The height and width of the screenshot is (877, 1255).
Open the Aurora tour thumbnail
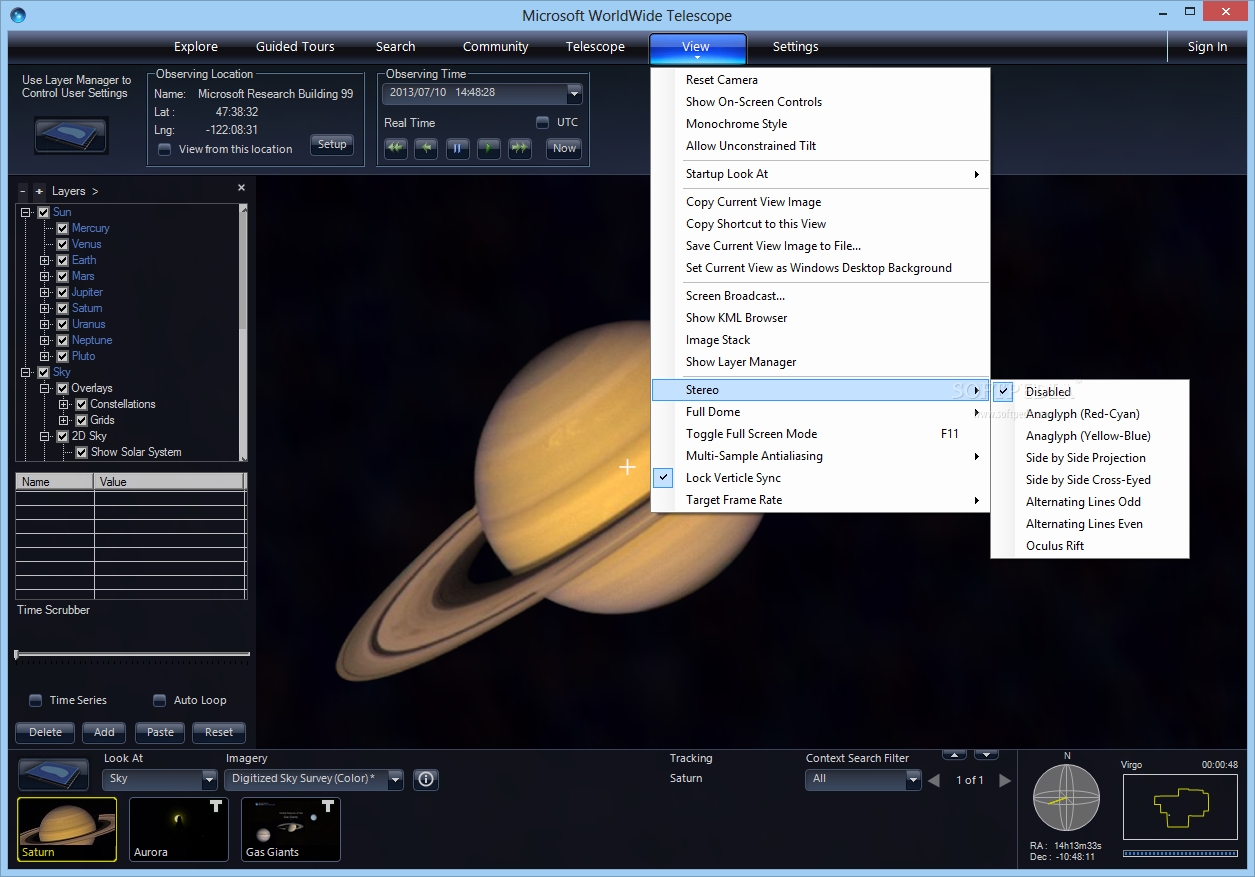179,829
